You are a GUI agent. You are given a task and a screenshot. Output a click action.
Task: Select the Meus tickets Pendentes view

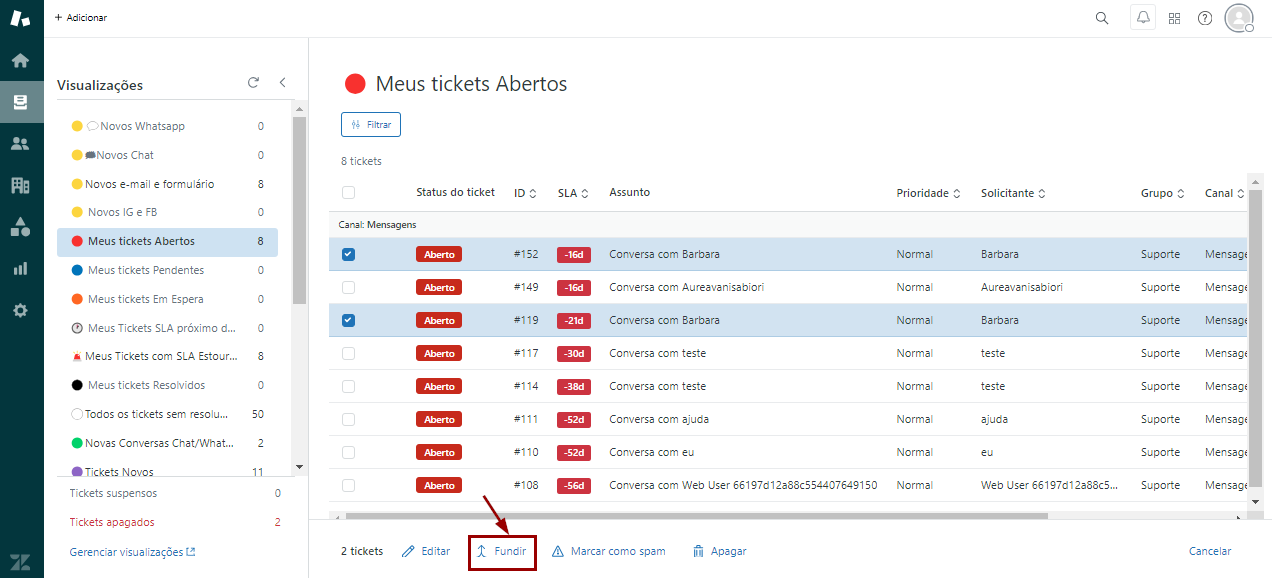146,270
